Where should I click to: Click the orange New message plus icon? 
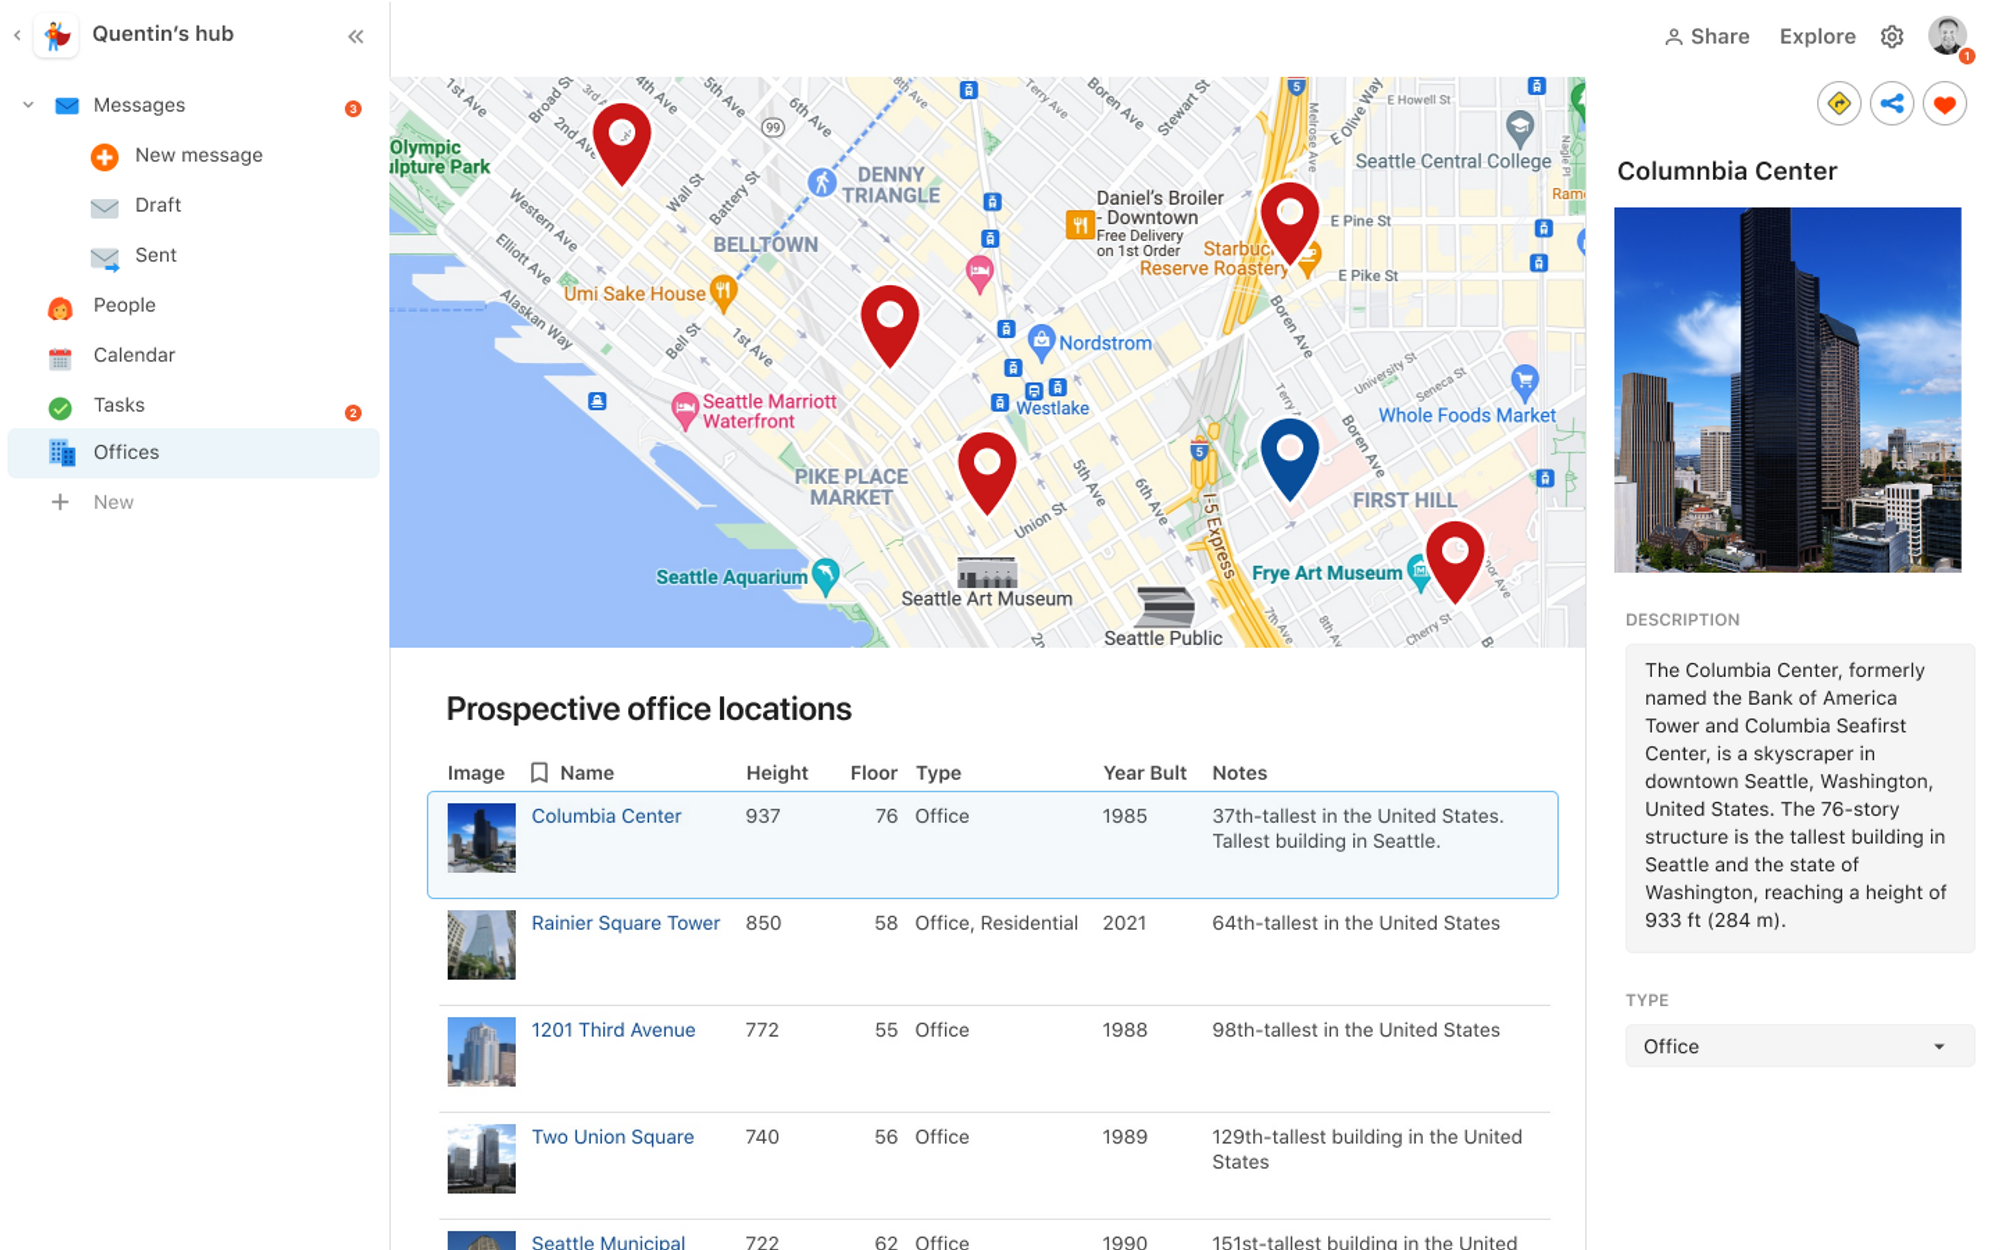click(105, 156)
